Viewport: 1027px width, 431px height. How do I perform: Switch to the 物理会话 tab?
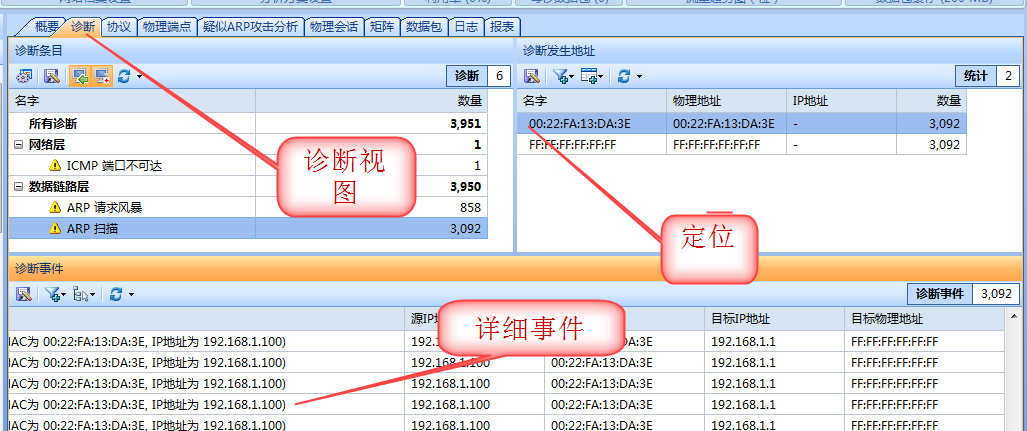click(x=333, y=27)
